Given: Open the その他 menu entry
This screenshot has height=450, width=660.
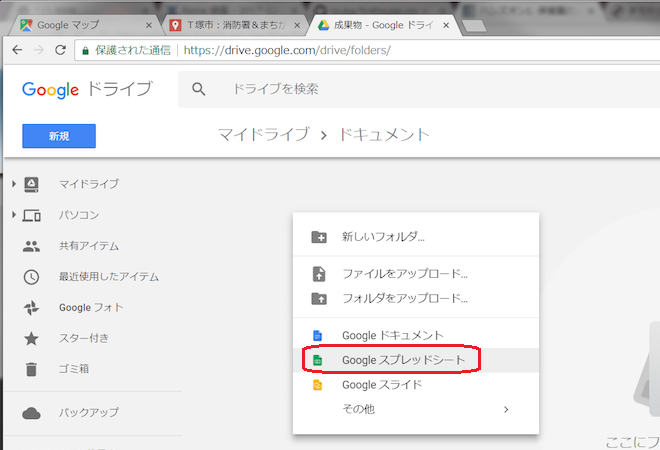Looking at the screenshot, I should coord(416,409).
